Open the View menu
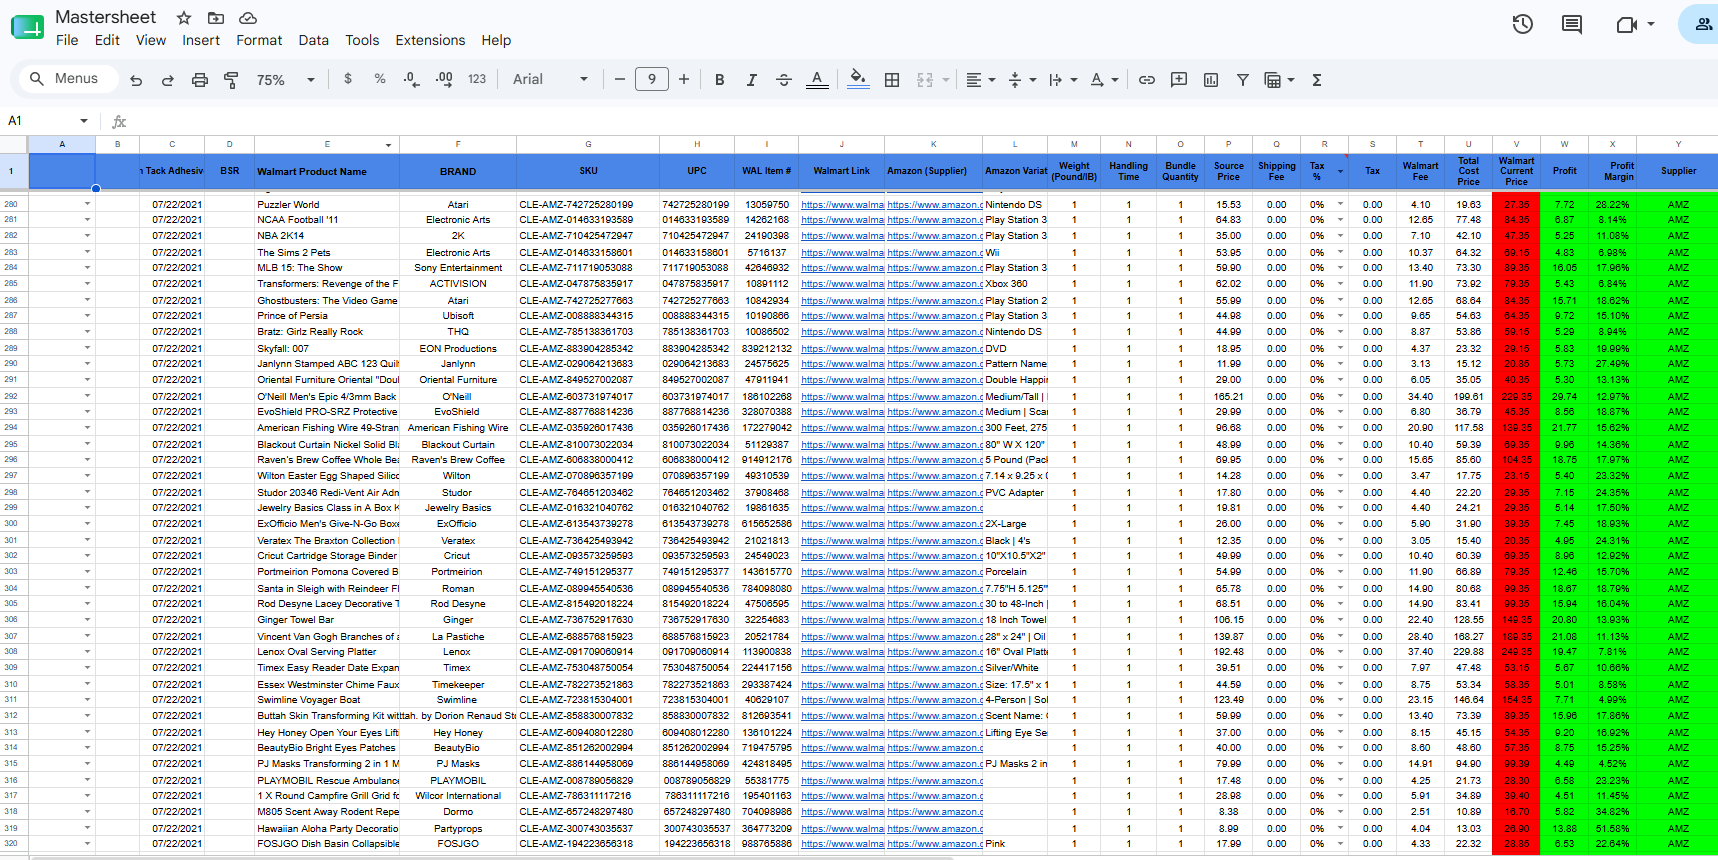The width and height of the screenshot is (1718, 860). [x=151, y=40]
